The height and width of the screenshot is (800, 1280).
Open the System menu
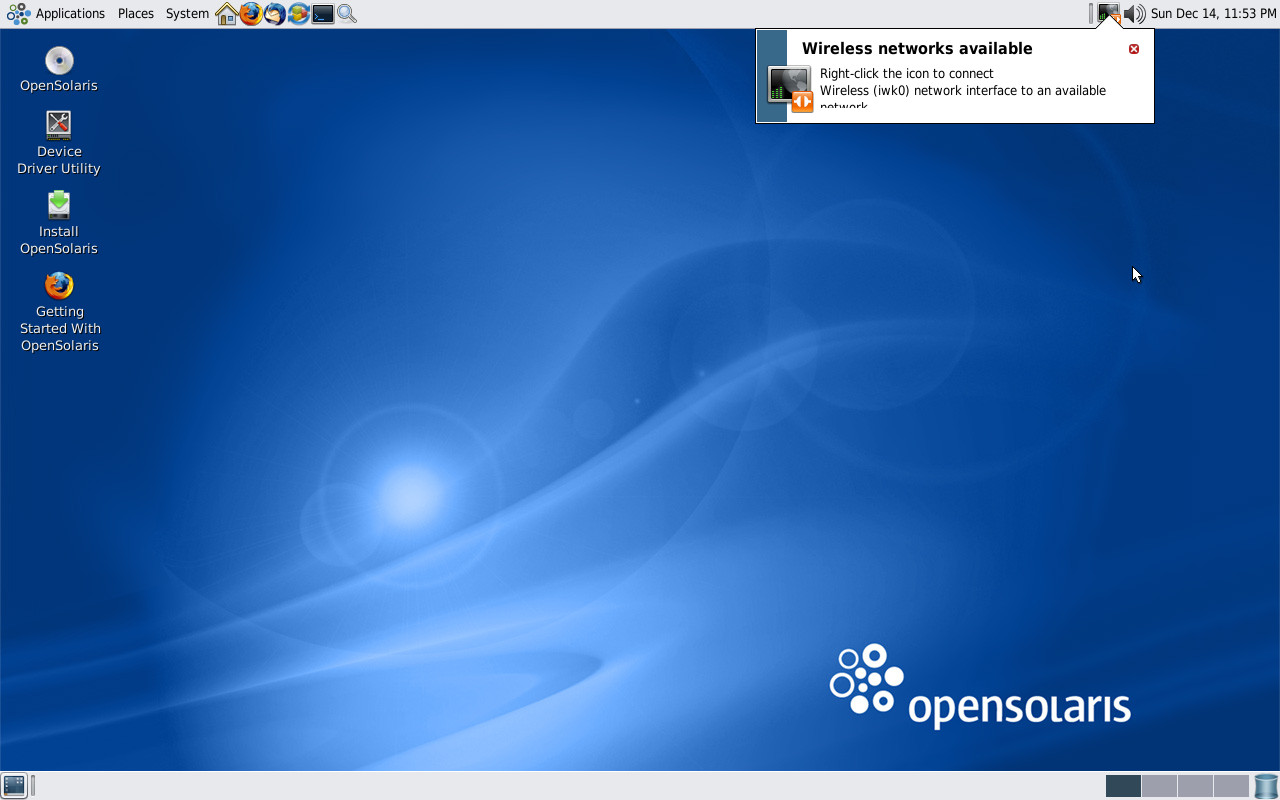coord(187,14)
